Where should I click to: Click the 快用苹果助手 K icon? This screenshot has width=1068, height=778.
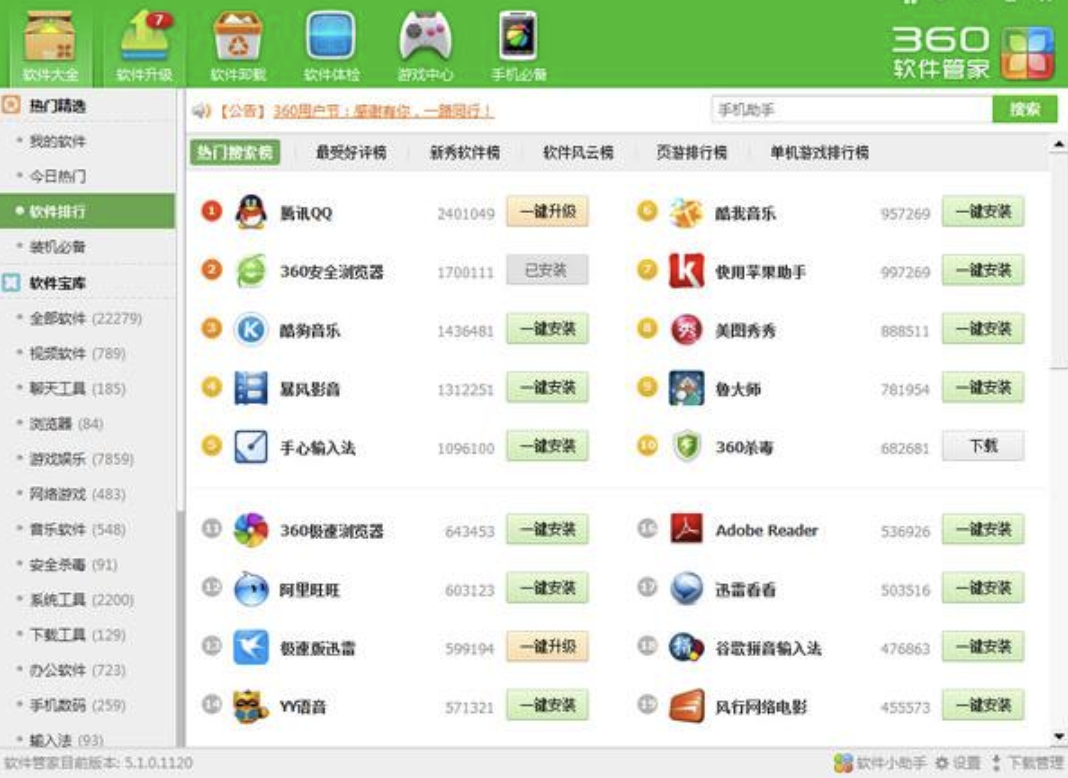pos(686,271)
